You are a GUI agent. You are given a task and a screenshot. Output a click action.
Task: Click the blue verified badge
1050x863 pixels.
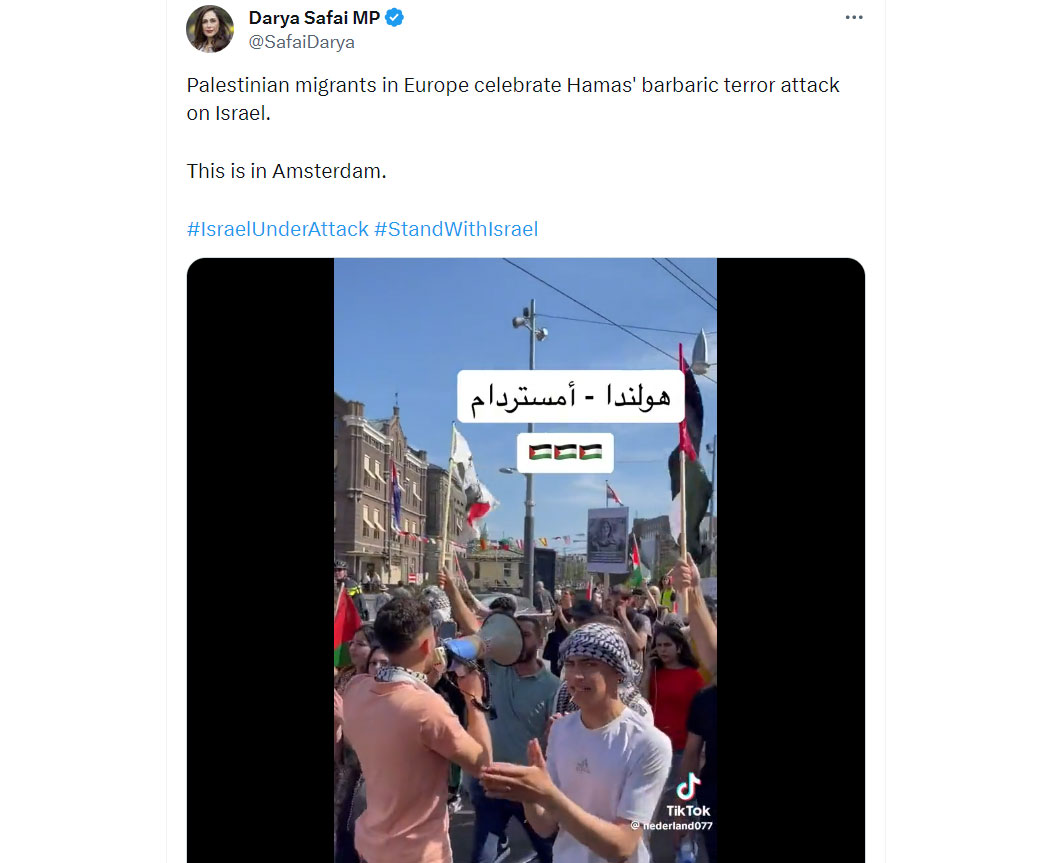point(394,17)
